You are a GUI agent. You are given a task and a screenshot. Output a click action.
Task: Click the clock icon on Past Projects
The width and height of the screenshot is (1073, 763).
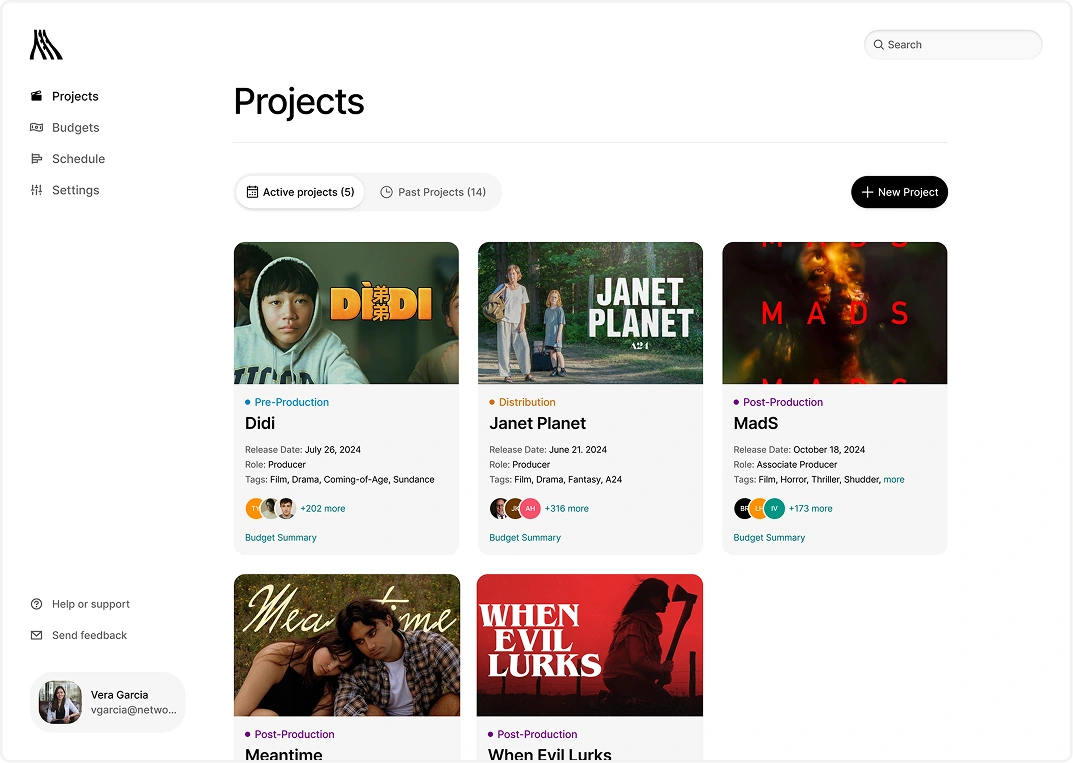point(387,192)
